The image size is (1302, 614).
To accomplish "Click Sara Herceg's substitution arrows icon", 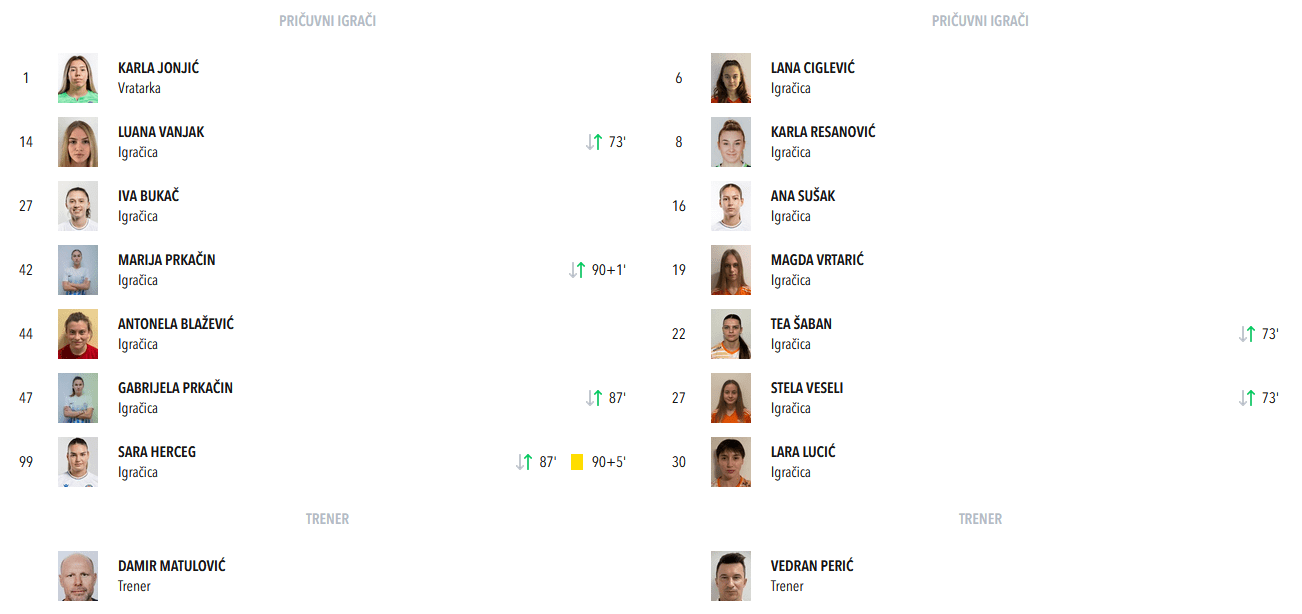I will 525,462.
